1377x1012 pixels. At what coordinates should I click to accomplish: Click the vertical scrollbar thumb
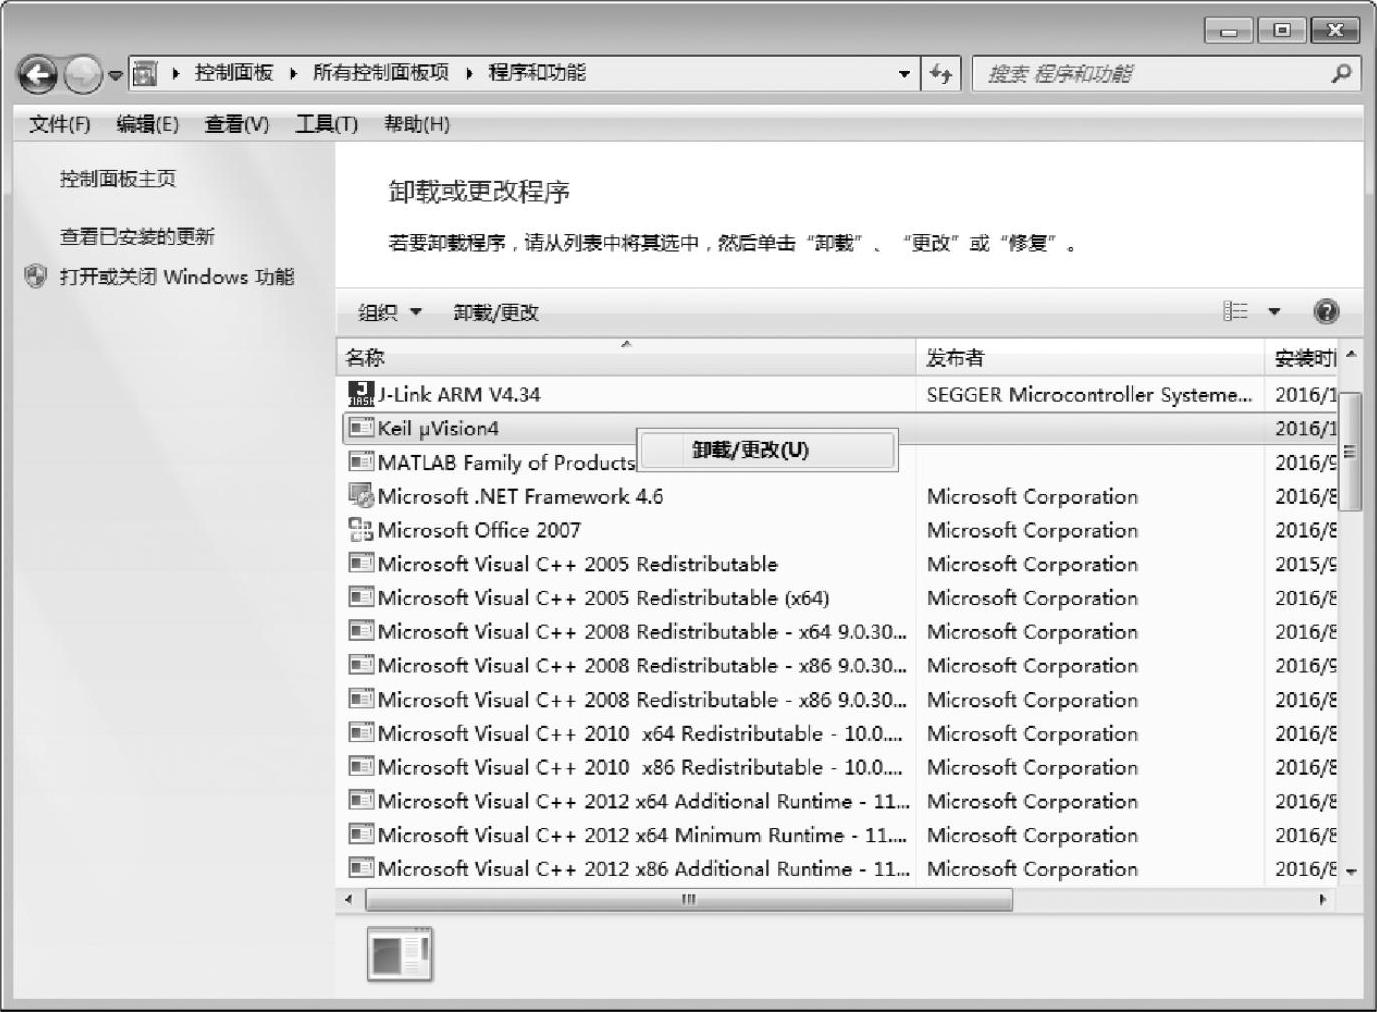pos(1351,451)
